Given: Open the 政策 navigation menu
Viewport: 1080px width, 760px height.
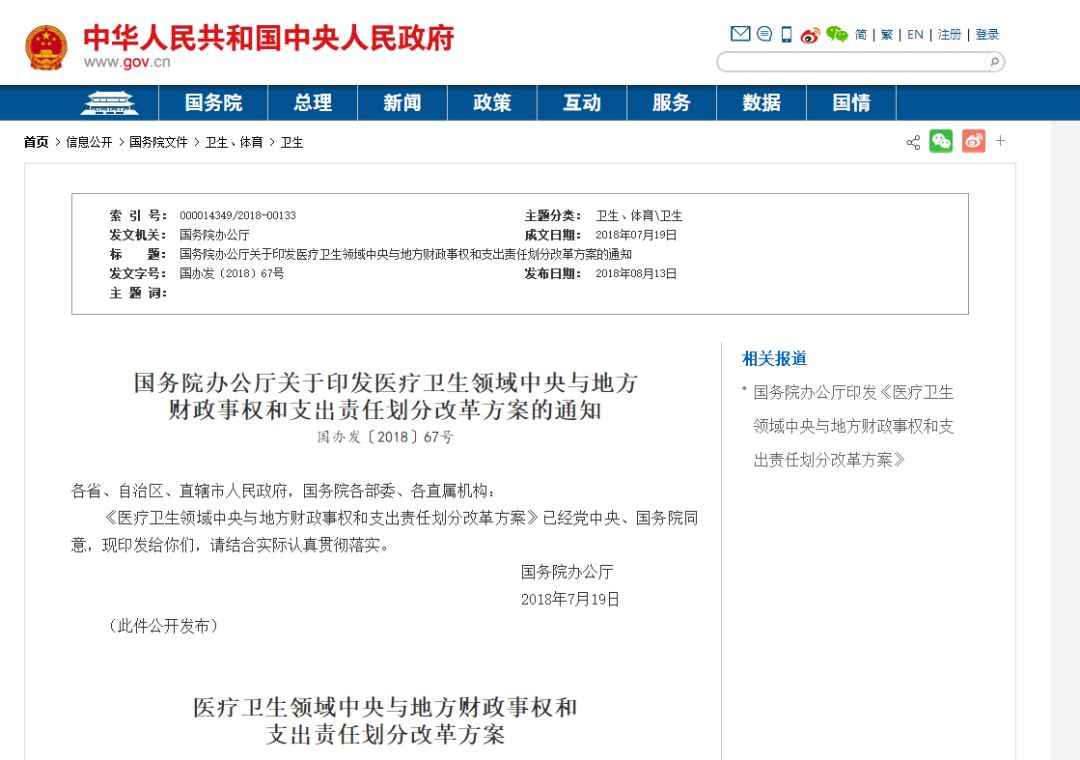Looking at the screenshot, I should 492,102.
